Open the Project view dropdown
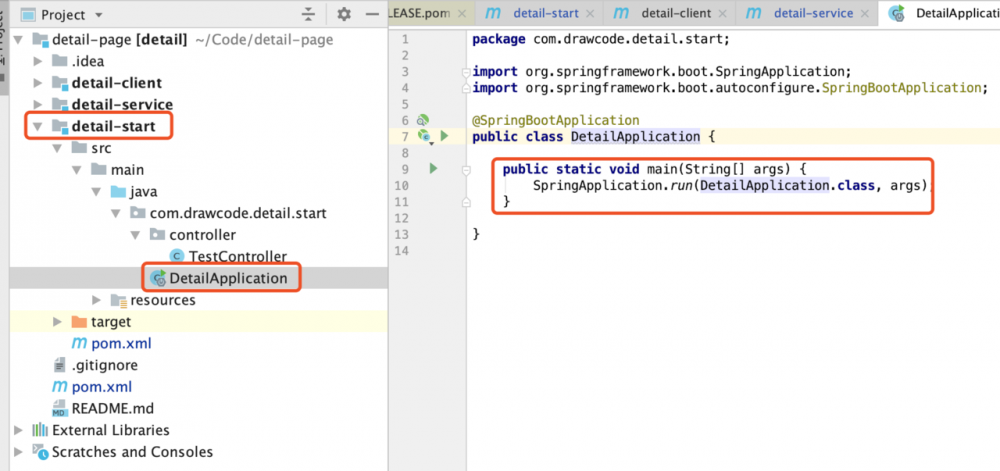 click(x=98, y=15)
